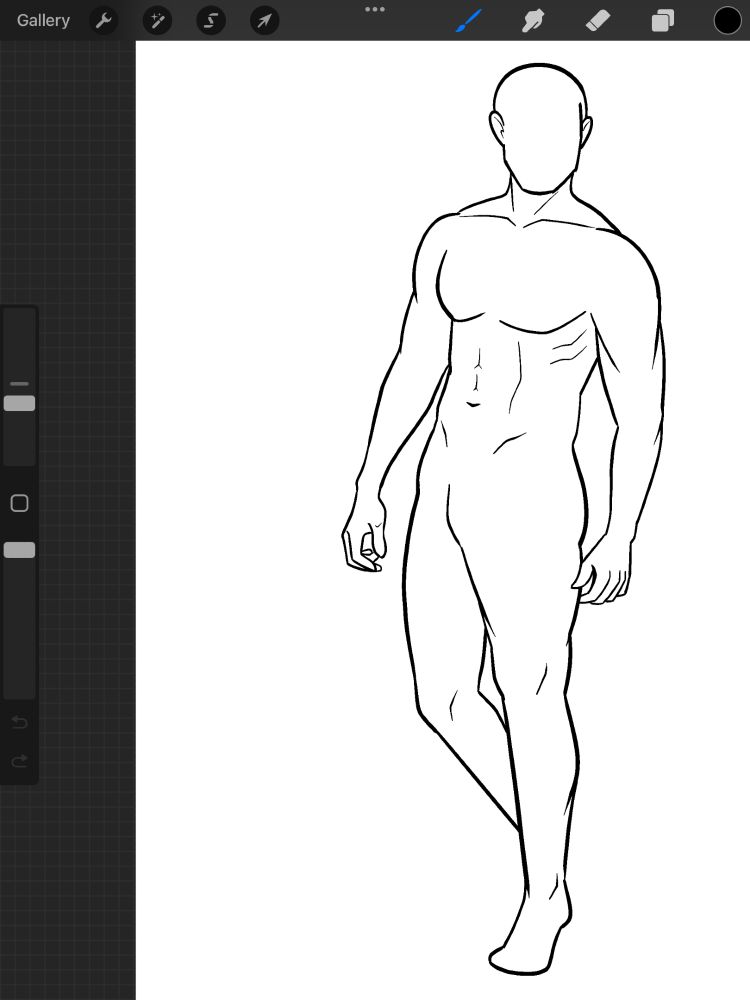Undo the last stroke
750x1000 pixels.
[x=20, y=723]
